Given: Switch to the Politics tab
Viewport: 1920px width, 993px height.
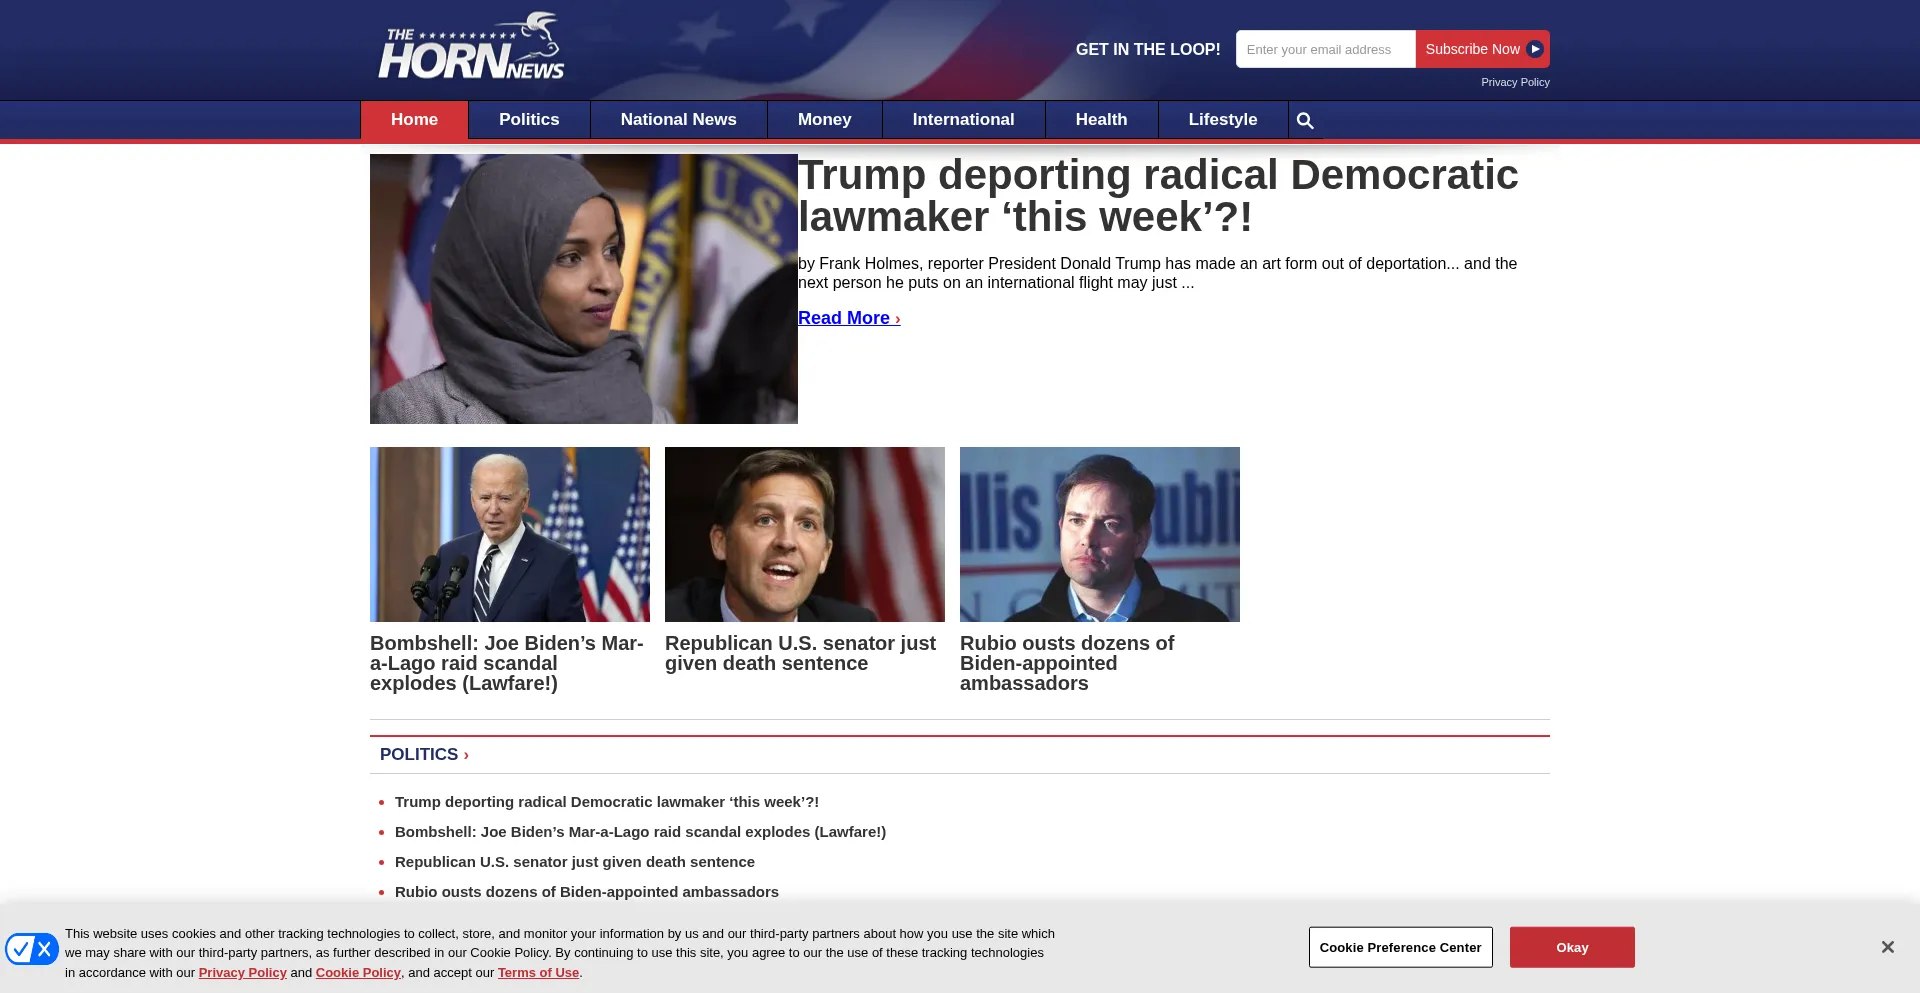Looking at the screenshot, I should pyautogui.click(x=529, y=119).
